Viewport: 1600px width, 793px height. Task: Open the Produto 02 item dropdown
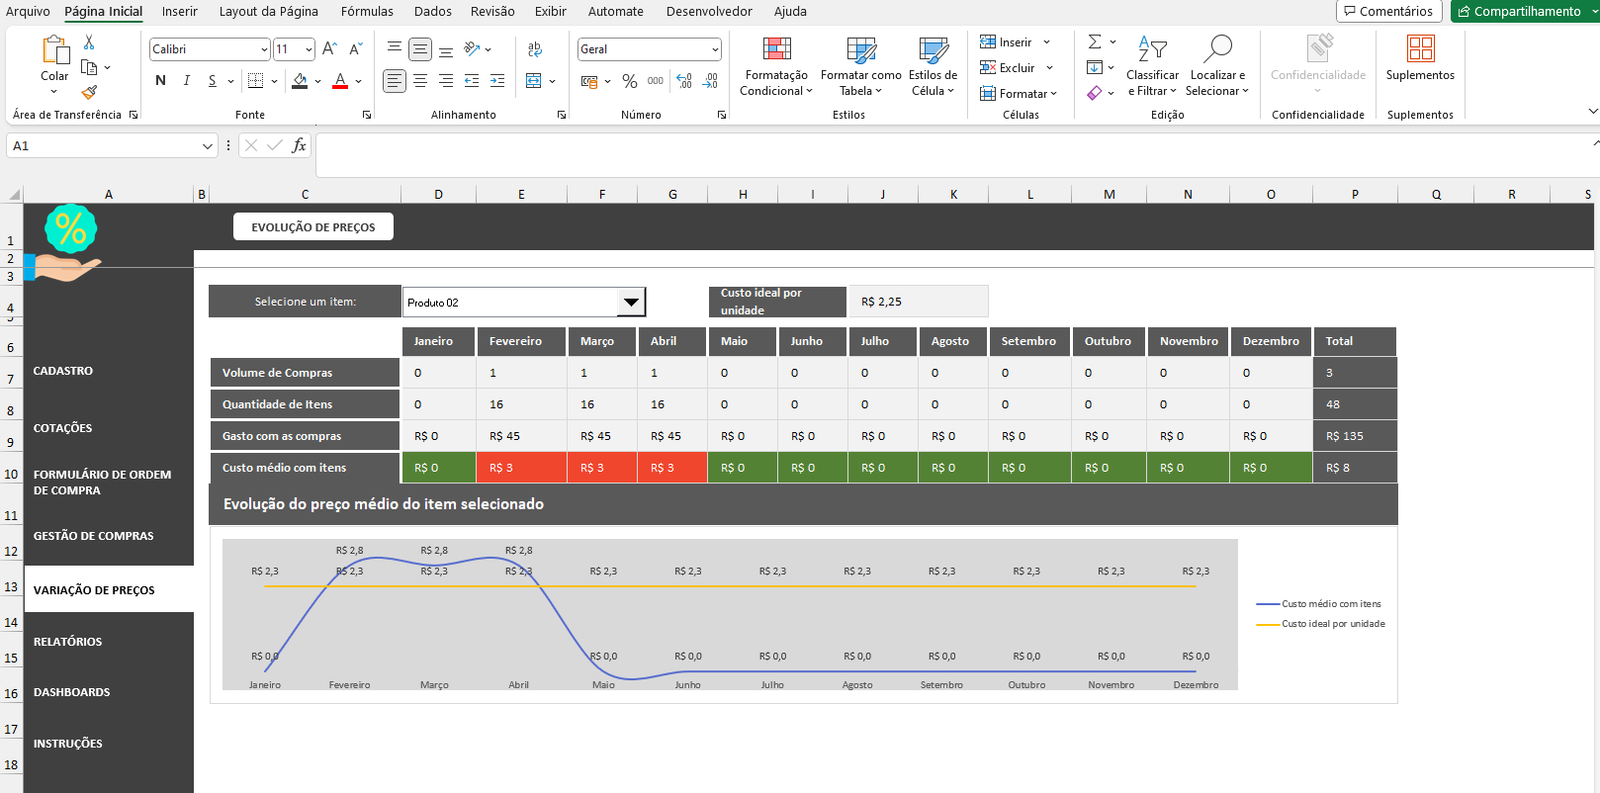pyautogui.click(x=631, y=302)
